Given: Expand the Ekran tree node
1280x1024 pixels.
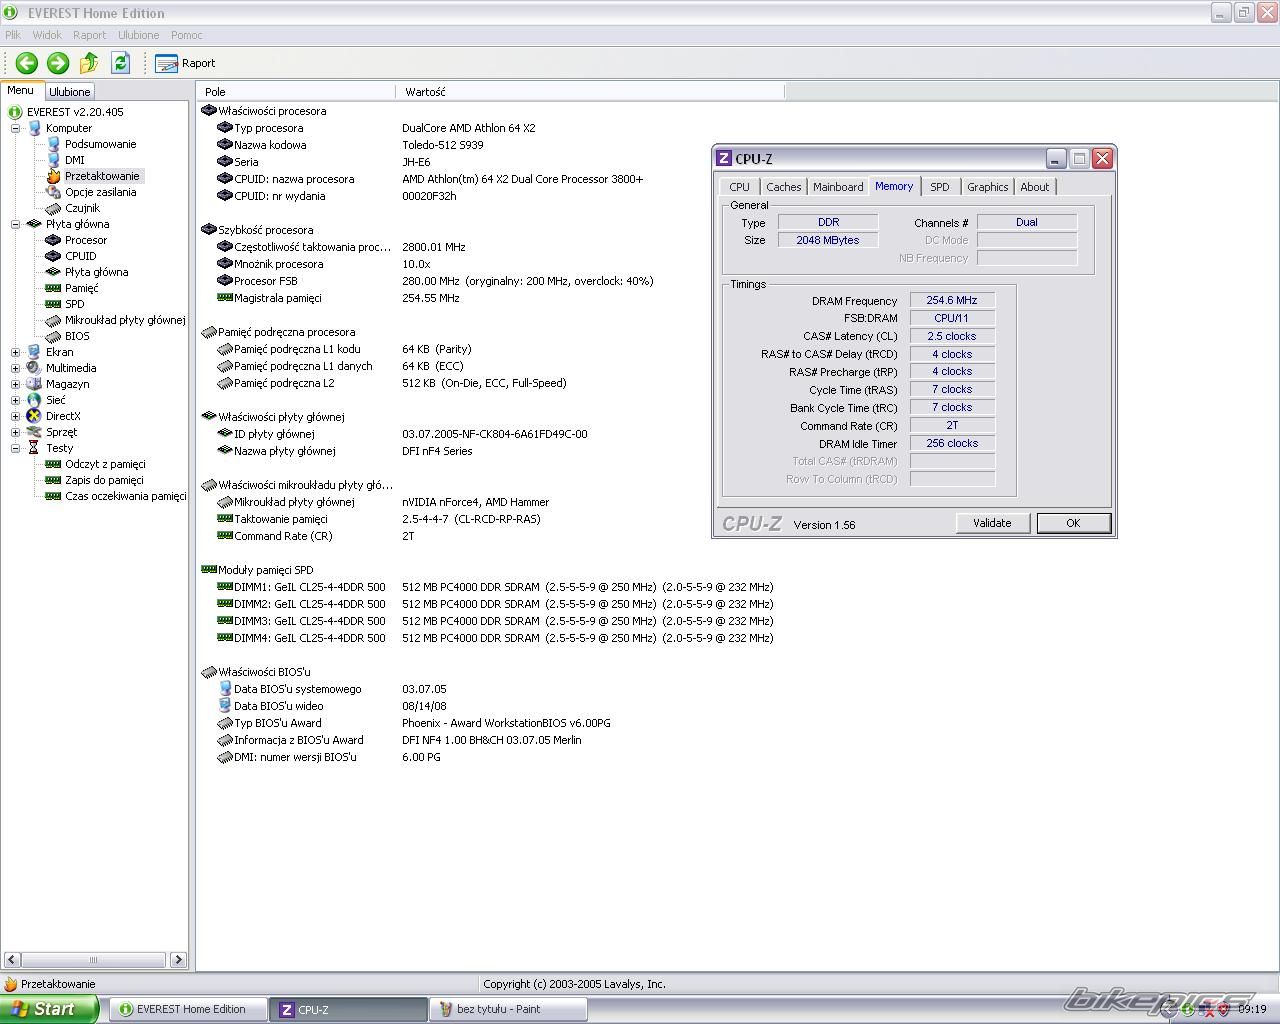Looking at the screenshot, I should 15,352.
